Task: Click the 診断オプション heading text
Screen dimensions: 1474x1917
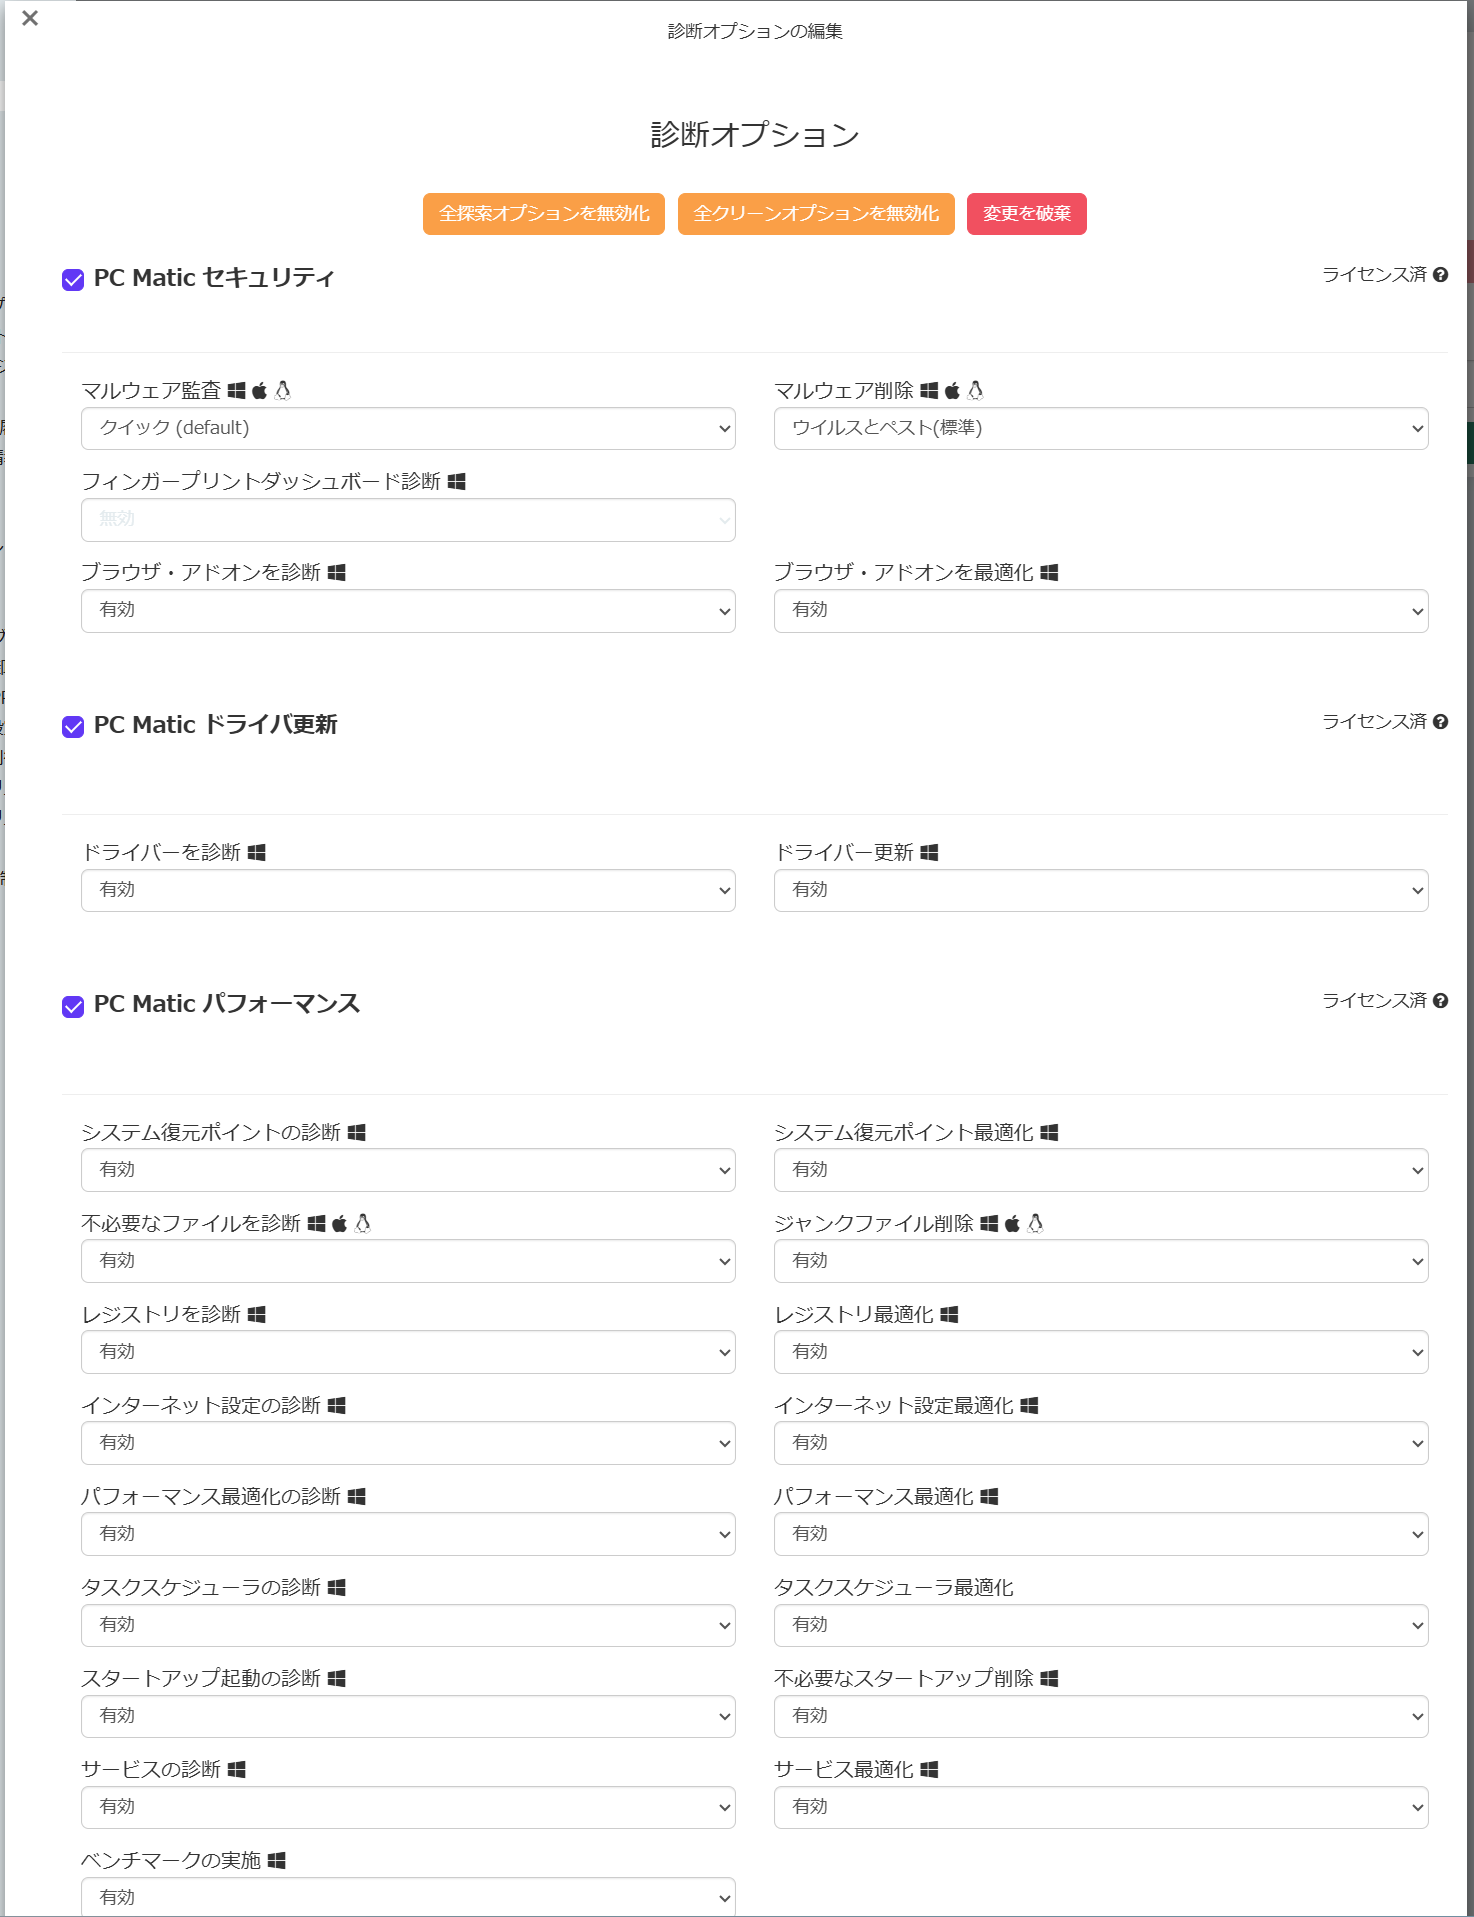Action: click(755, 135)
